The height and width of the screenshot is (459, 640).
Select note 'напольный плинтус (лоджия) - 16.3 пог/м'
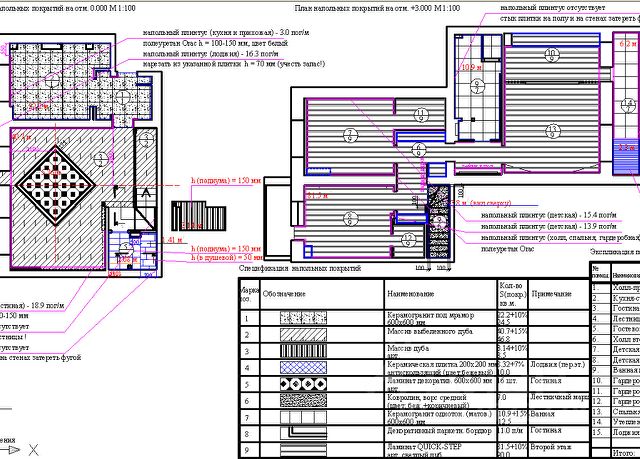coord(211,53)
